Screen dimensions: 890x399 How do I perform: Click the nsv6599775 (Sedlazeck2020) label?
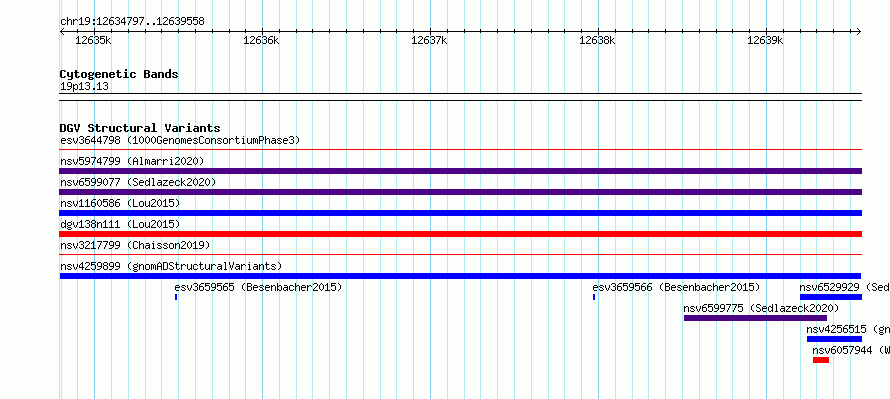(761, 308)
